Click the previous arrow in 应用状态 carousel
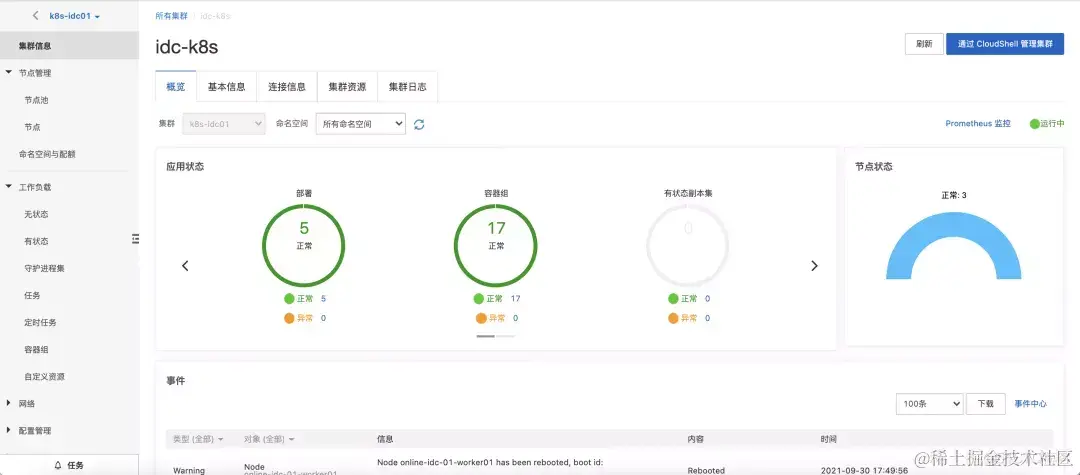The height and width of the screenshot is (475, 1080). (x=185, y=266)
